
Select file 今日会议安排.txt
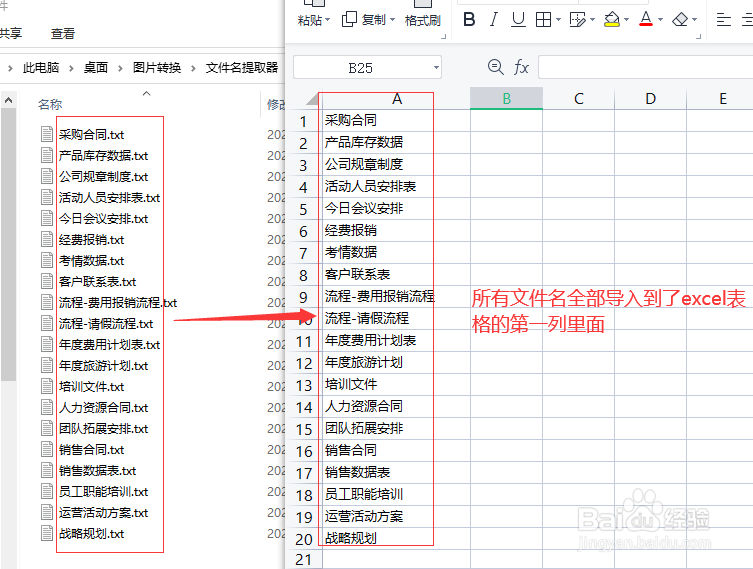coord(103,219)
